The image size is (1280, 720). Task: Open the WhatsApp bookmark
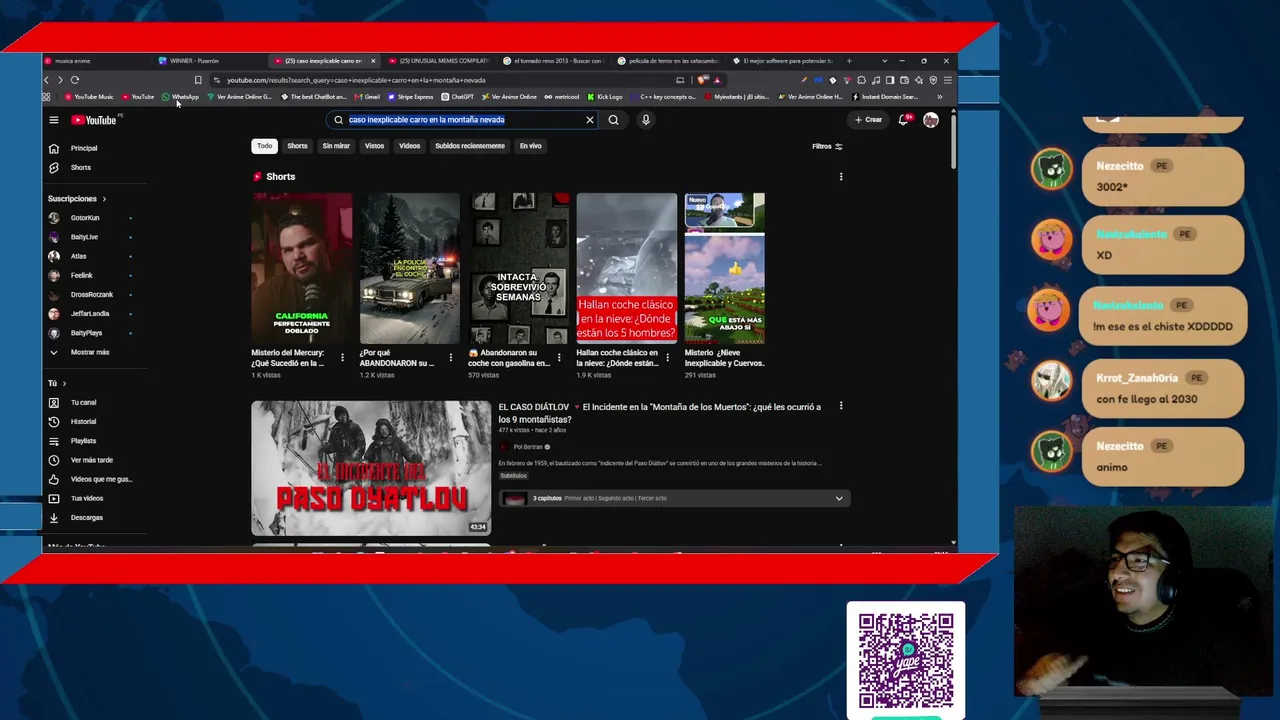[x=181, y=97]
